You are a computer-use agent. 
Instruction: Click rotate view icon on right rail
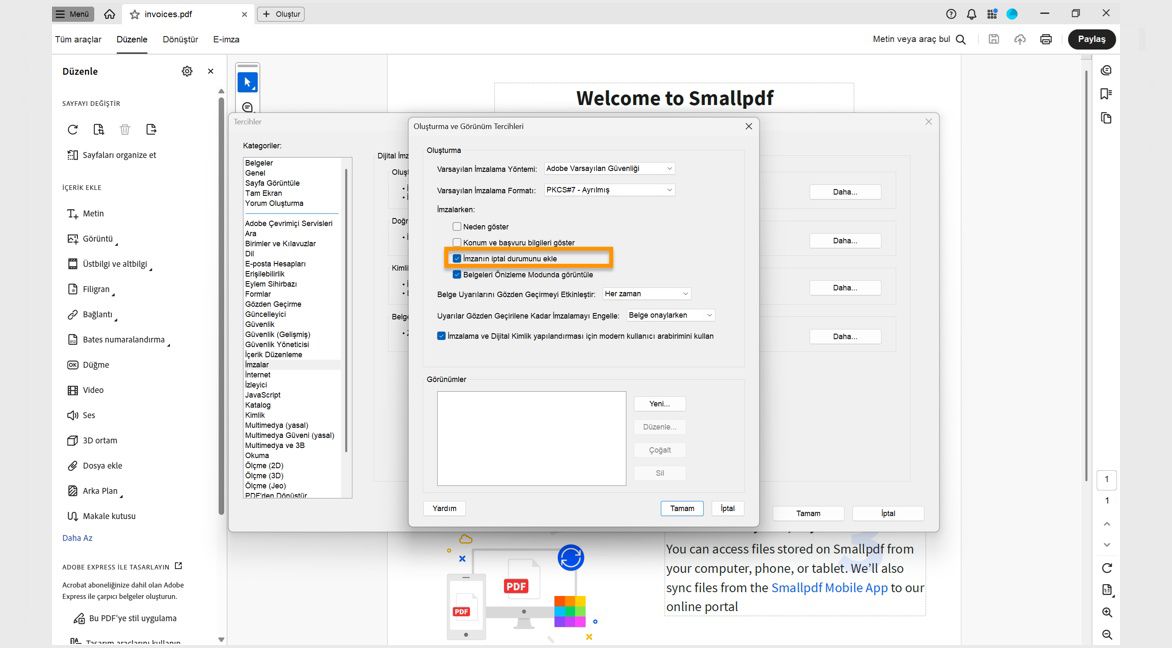1107,568
